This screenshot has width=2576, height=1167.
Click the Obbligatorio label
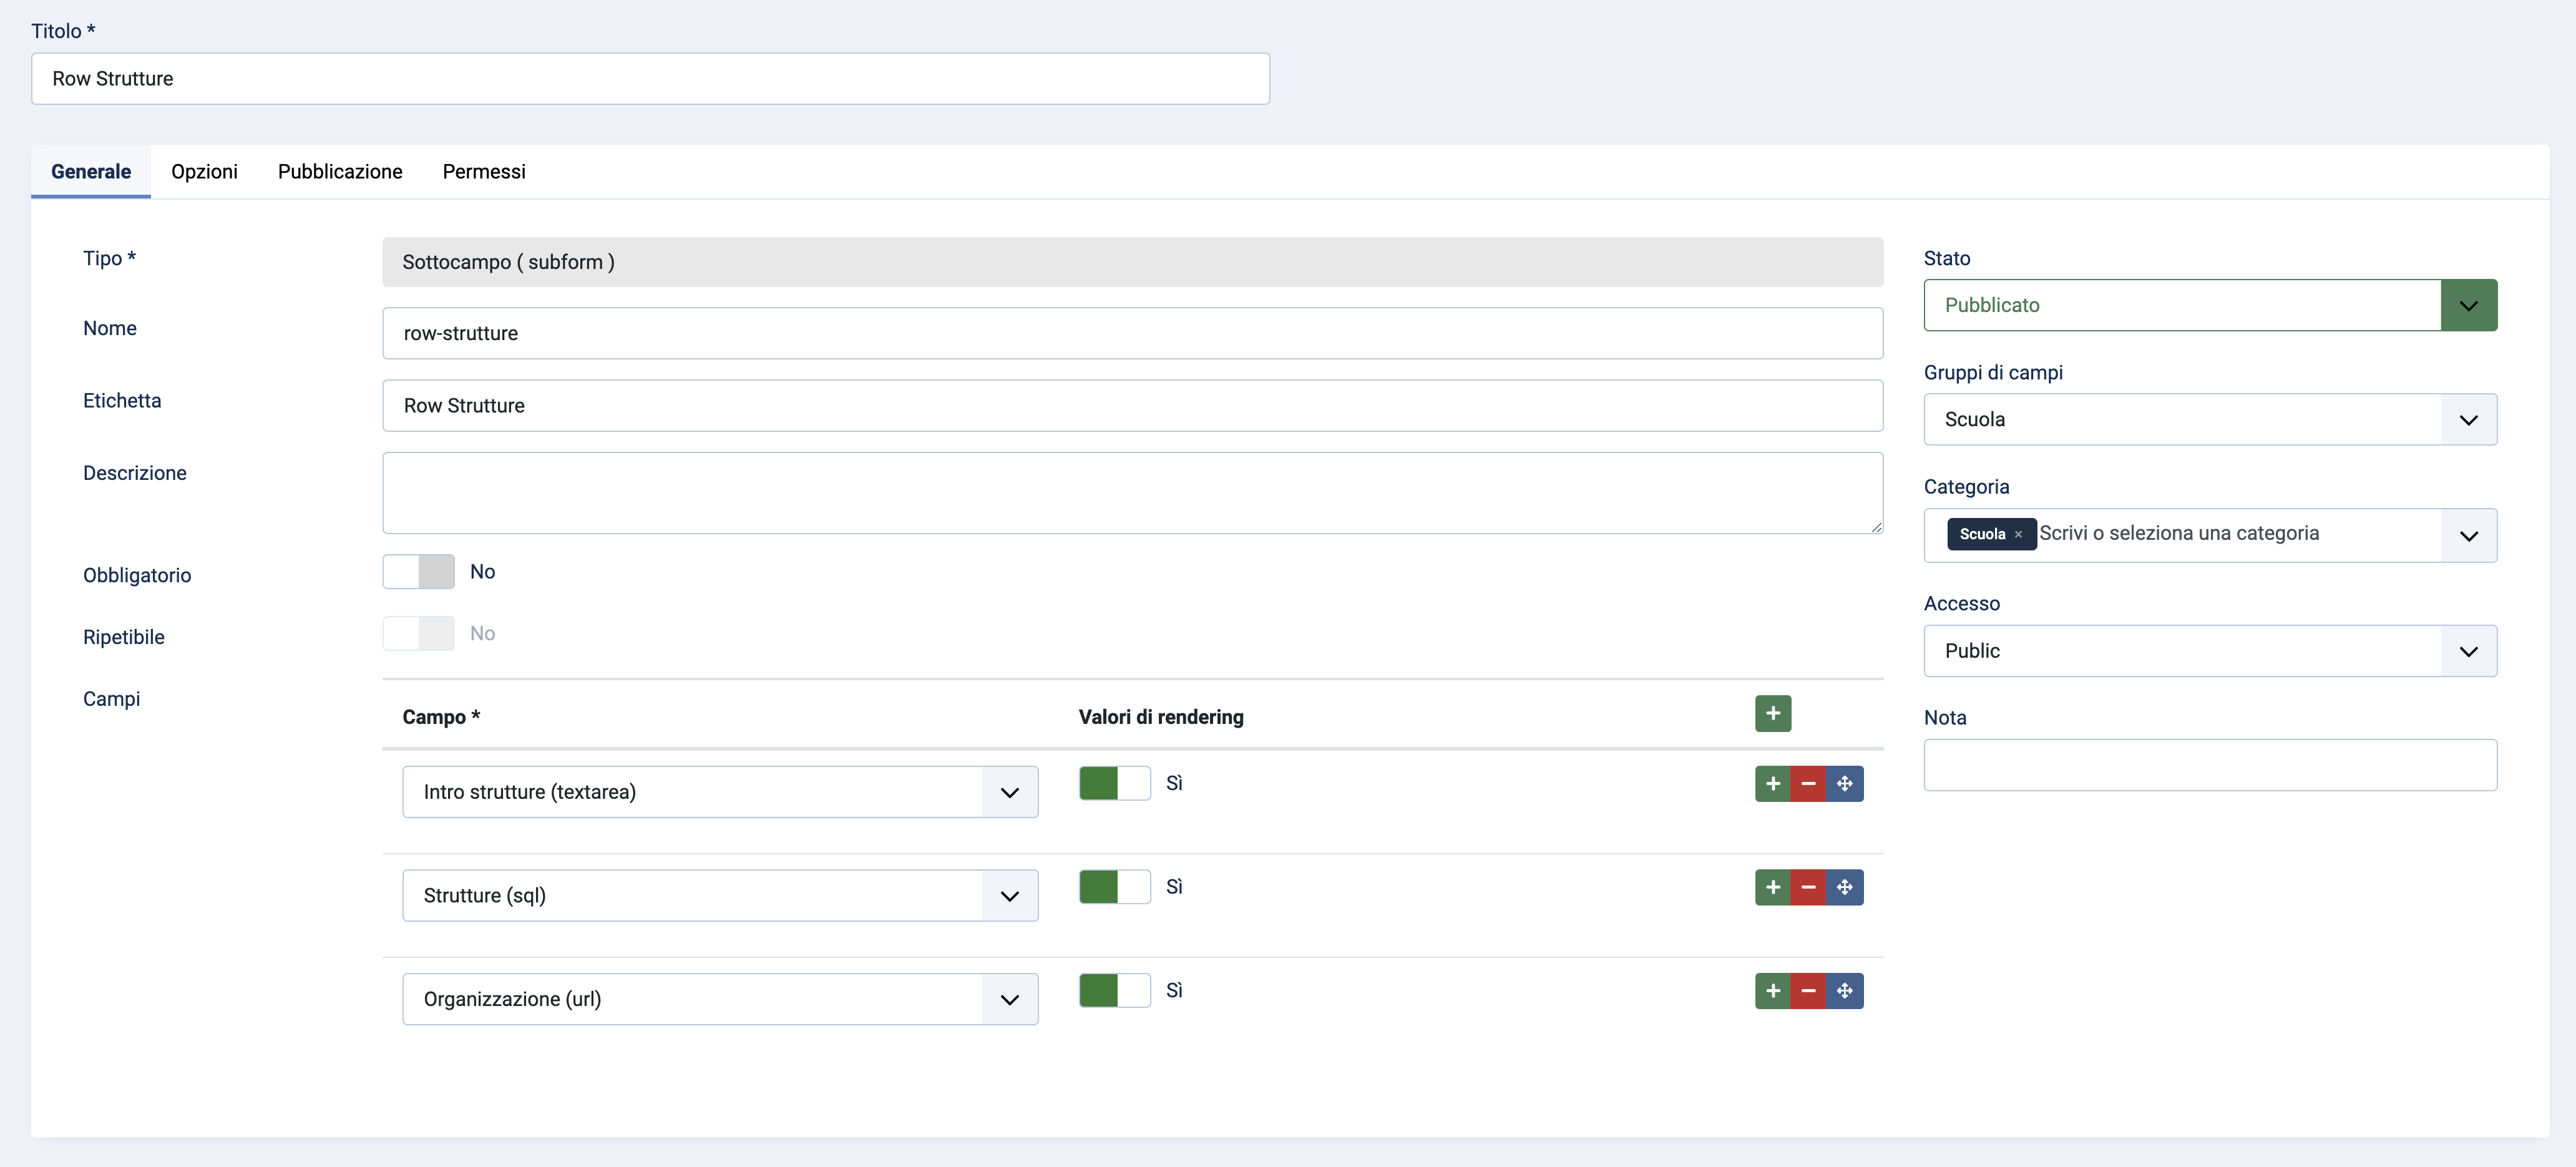tap(137, 575)
